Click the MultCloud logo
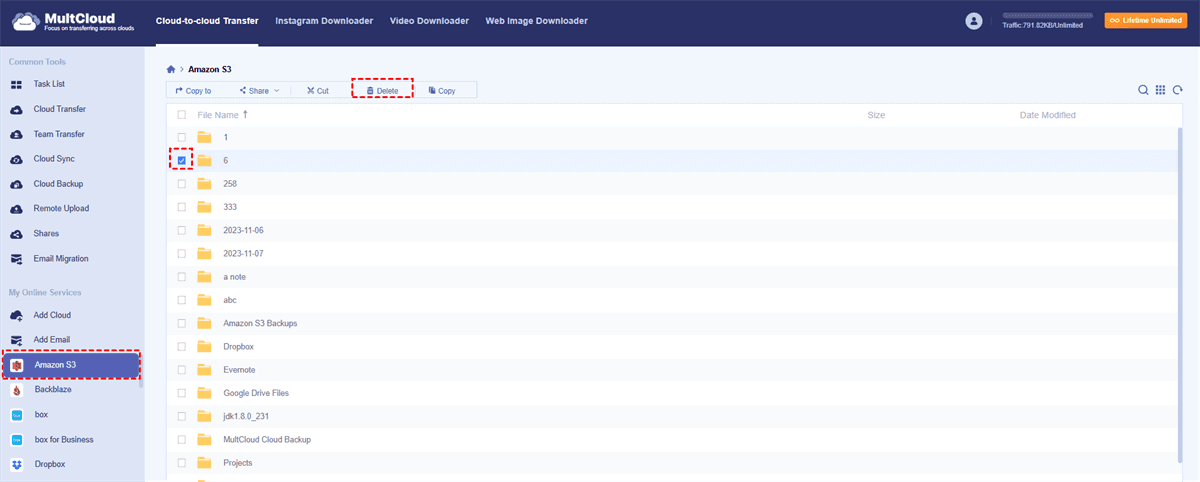 [x=73, y=22]
